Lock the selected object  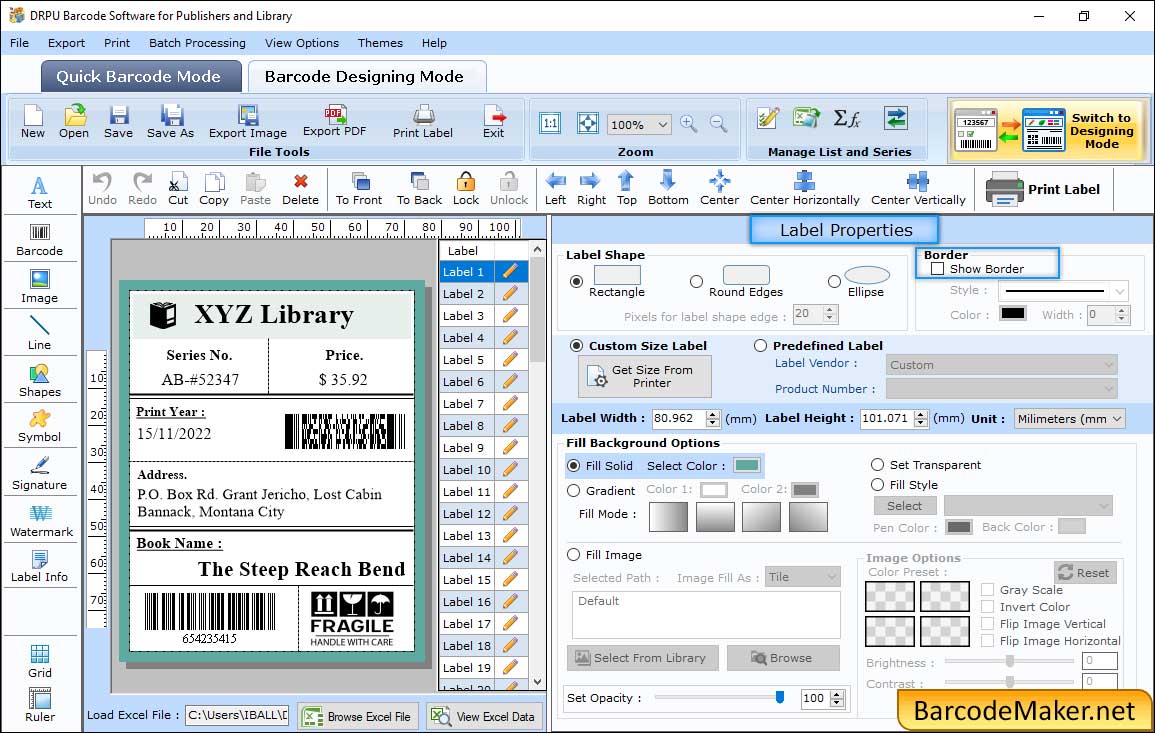point(466,189)
